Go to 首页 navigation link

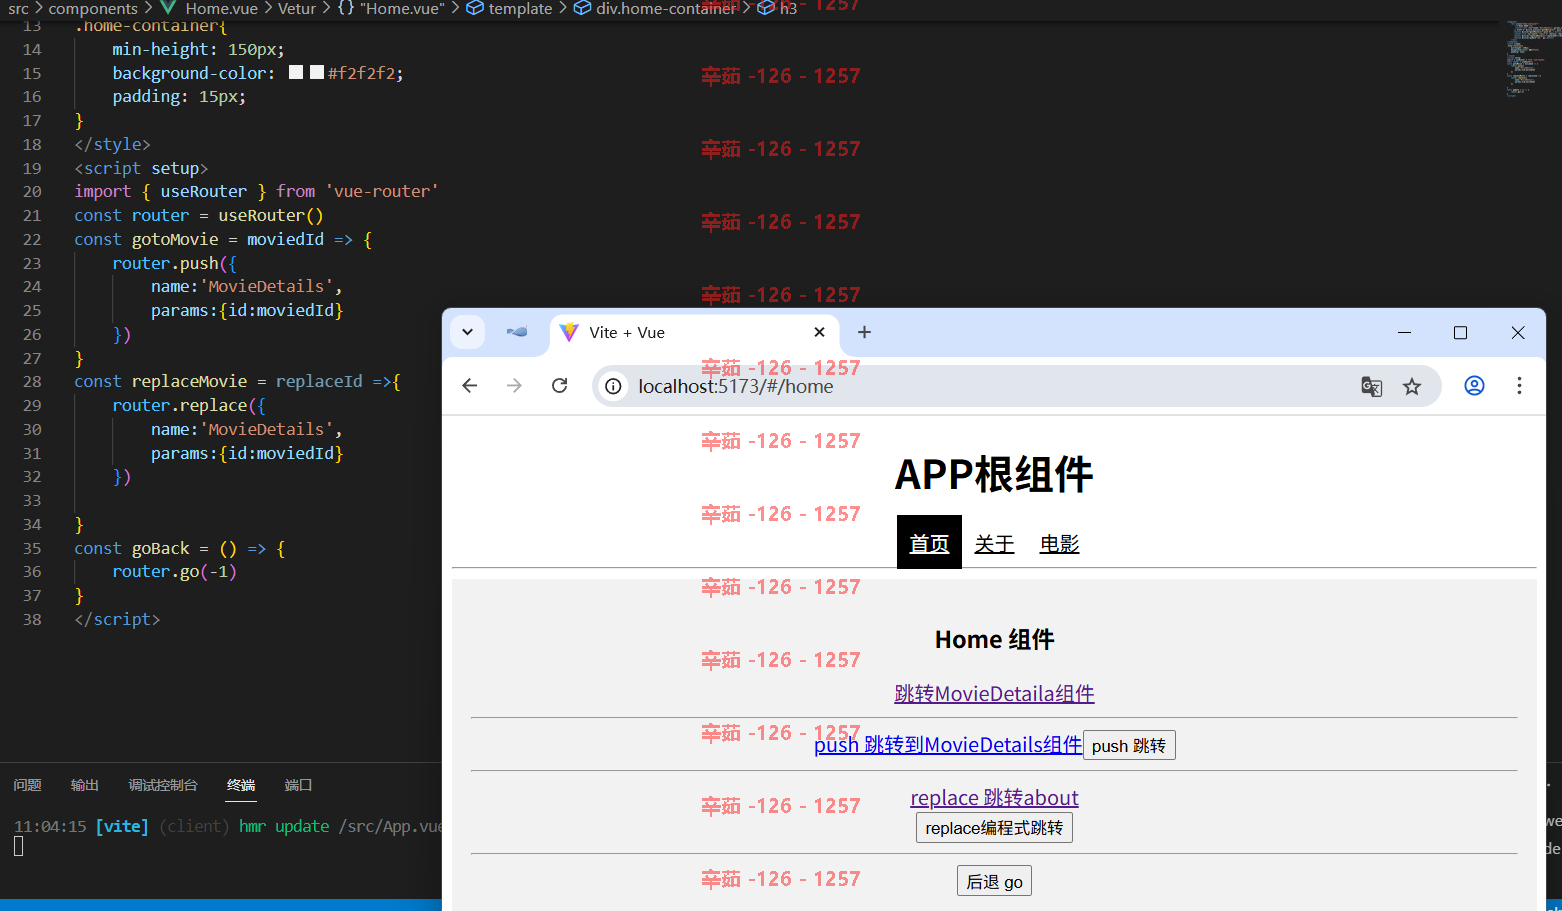pyautogui.click(x=929, y=543)
